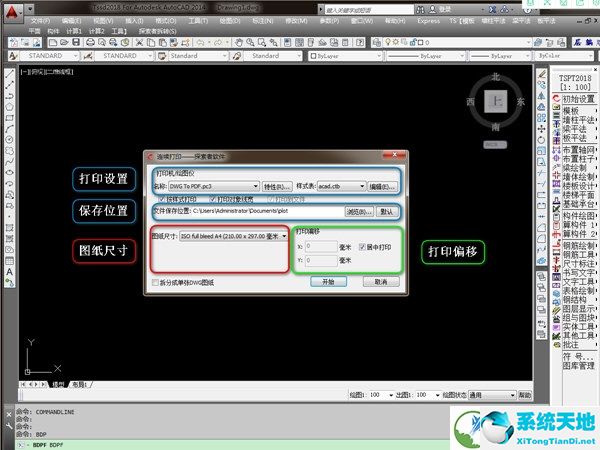
Task: Open 初始设置 in TSPT2018 panel
Action: (578, 99)
